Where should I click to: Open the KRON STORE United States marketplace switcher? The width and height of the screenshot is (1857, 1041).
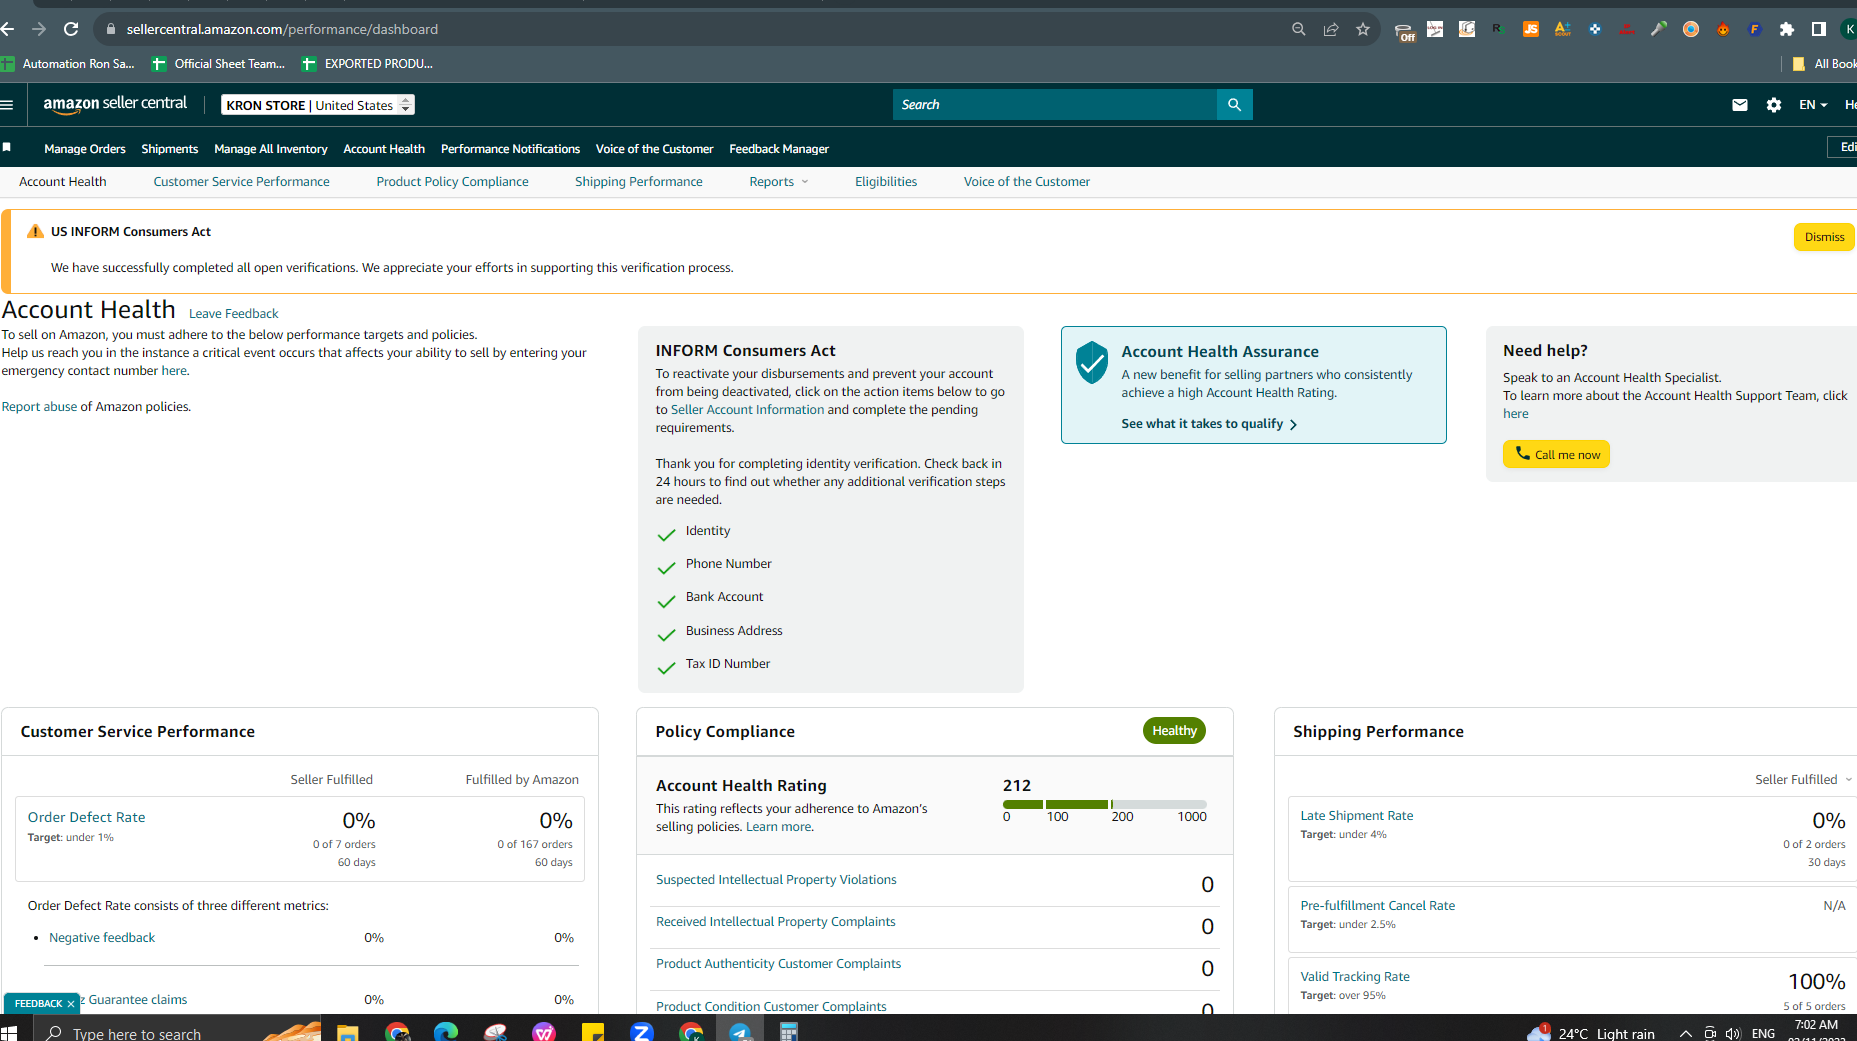[318, 105]
